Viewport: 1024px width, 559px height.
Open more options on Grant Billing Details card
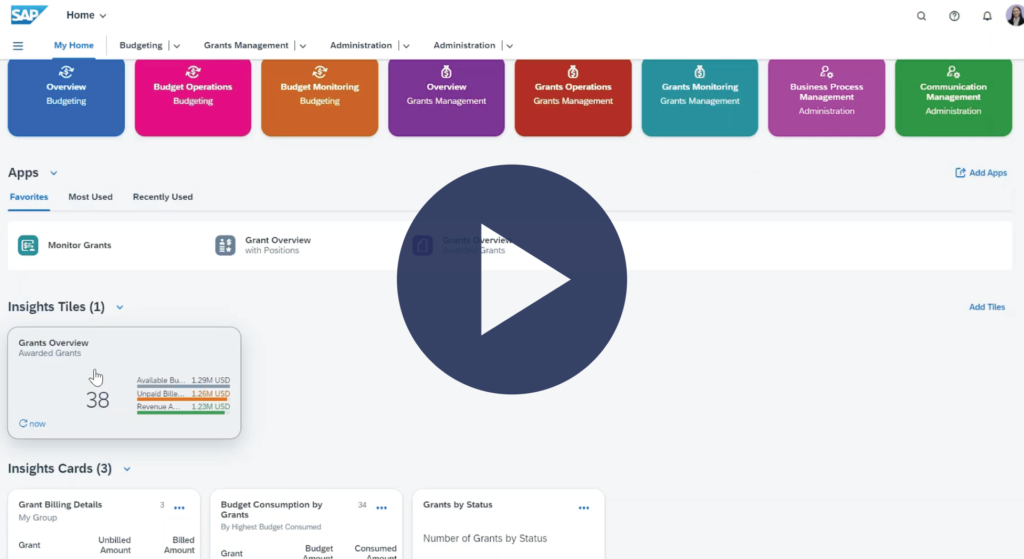[x=180, y=508]
